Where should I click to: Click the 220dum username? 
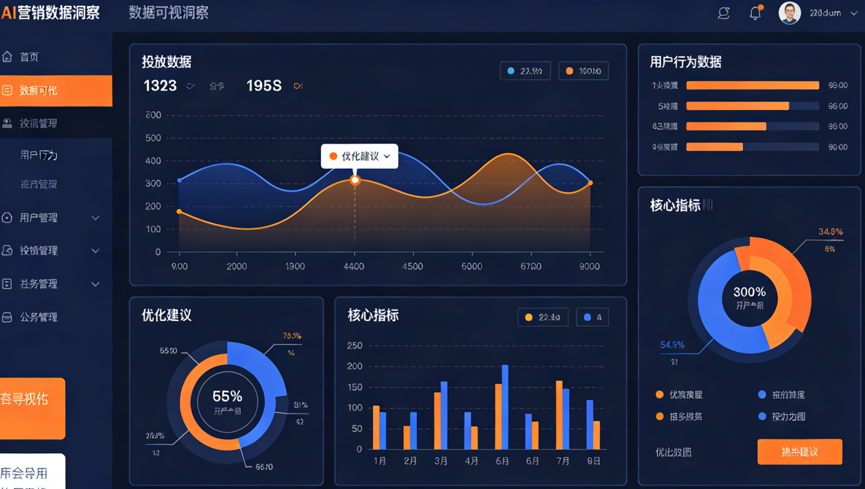tap(825, 13)
